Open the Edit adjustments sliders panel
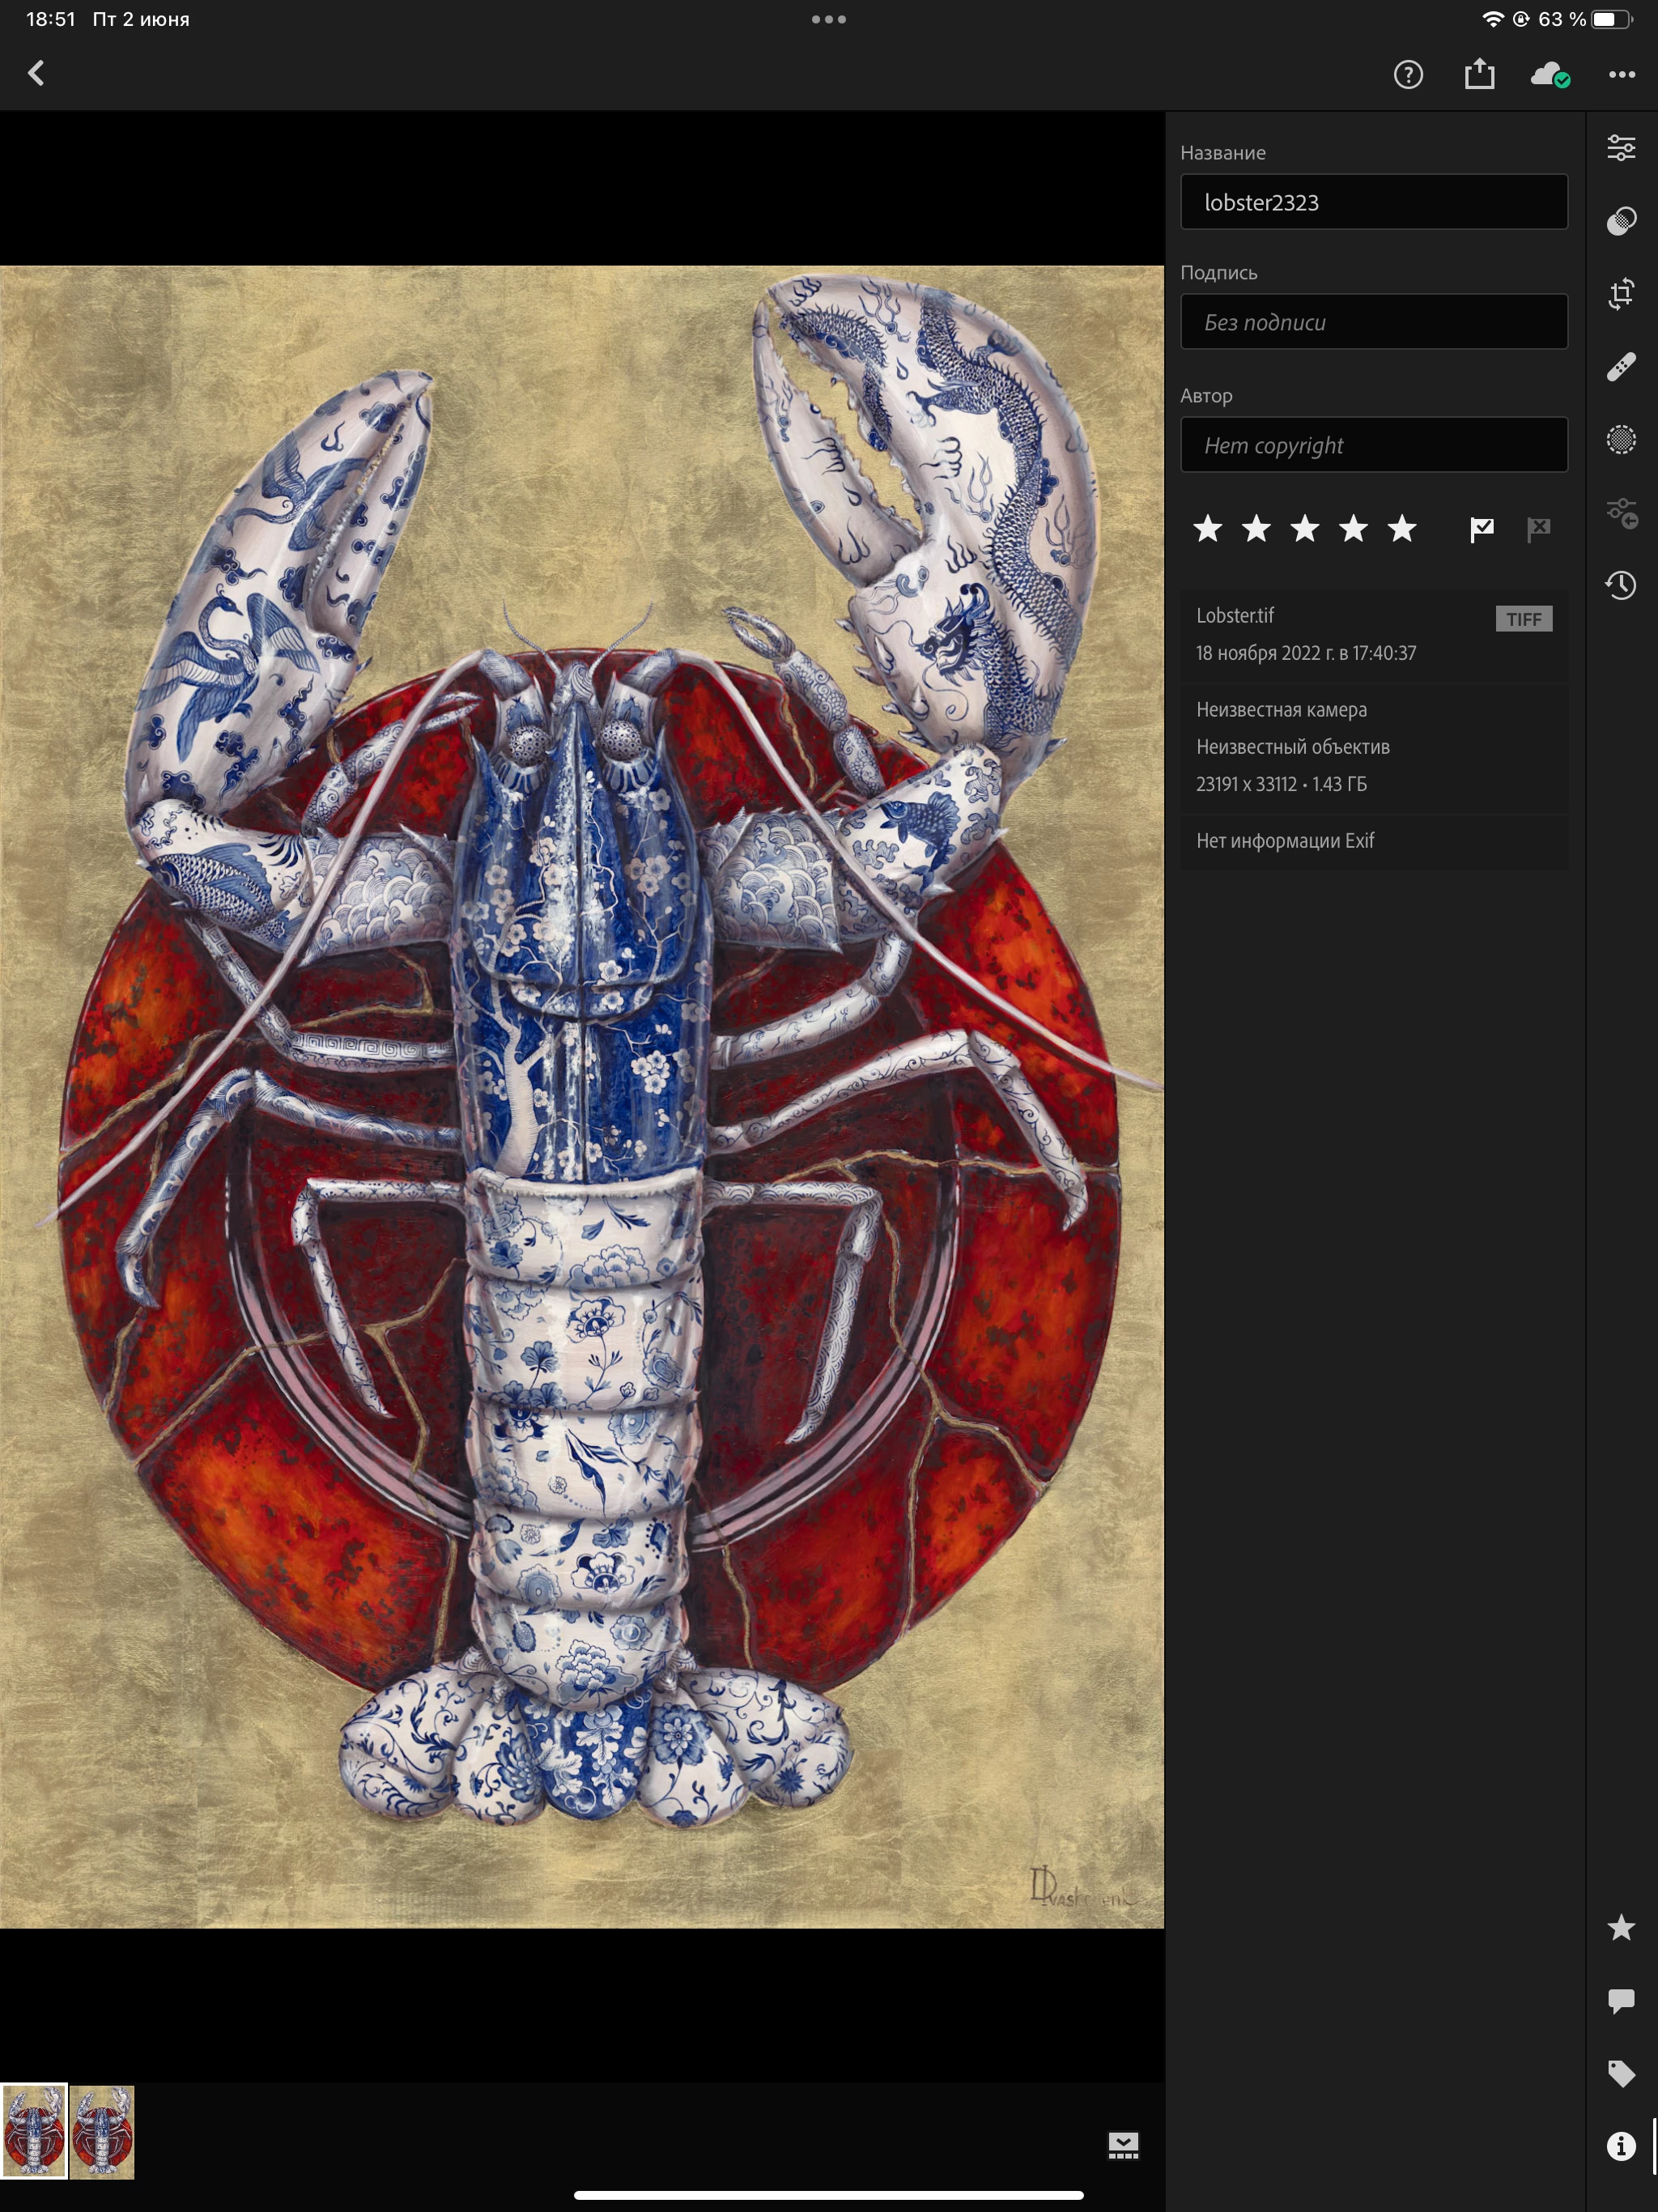 tap(1621, 148)
